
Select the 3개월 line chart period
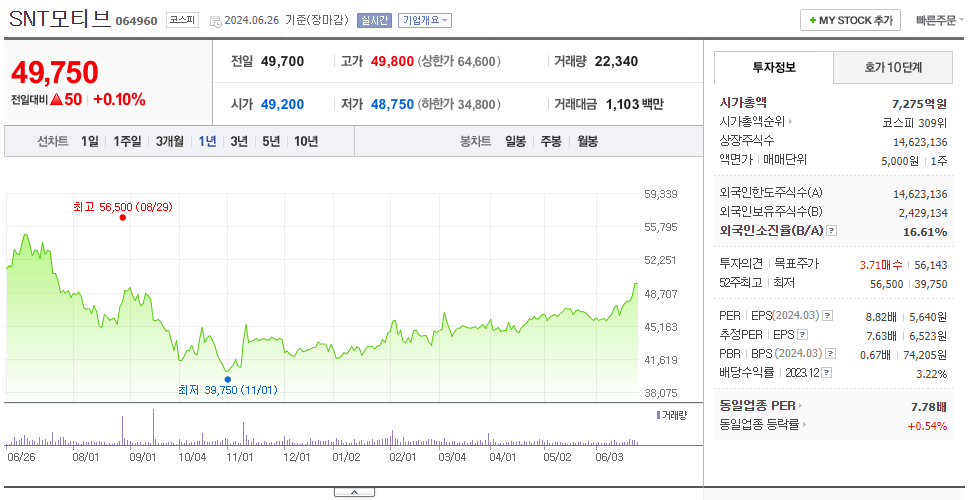(x=170, y=141)
